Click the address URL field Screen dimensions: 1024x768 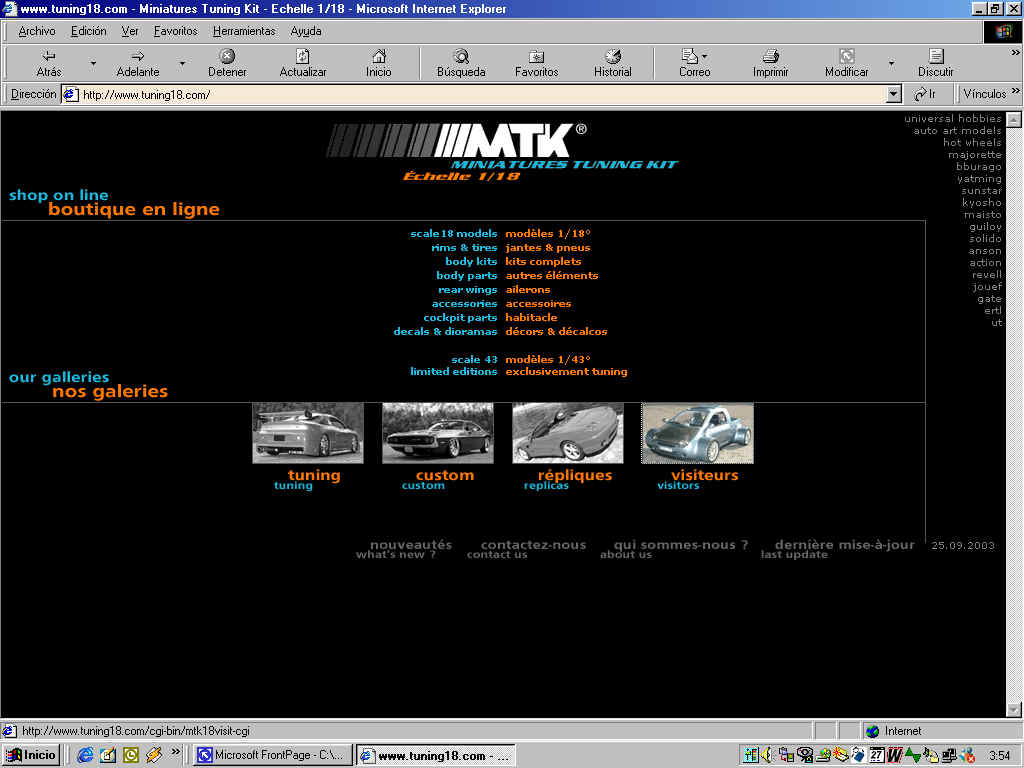(482, 95)
